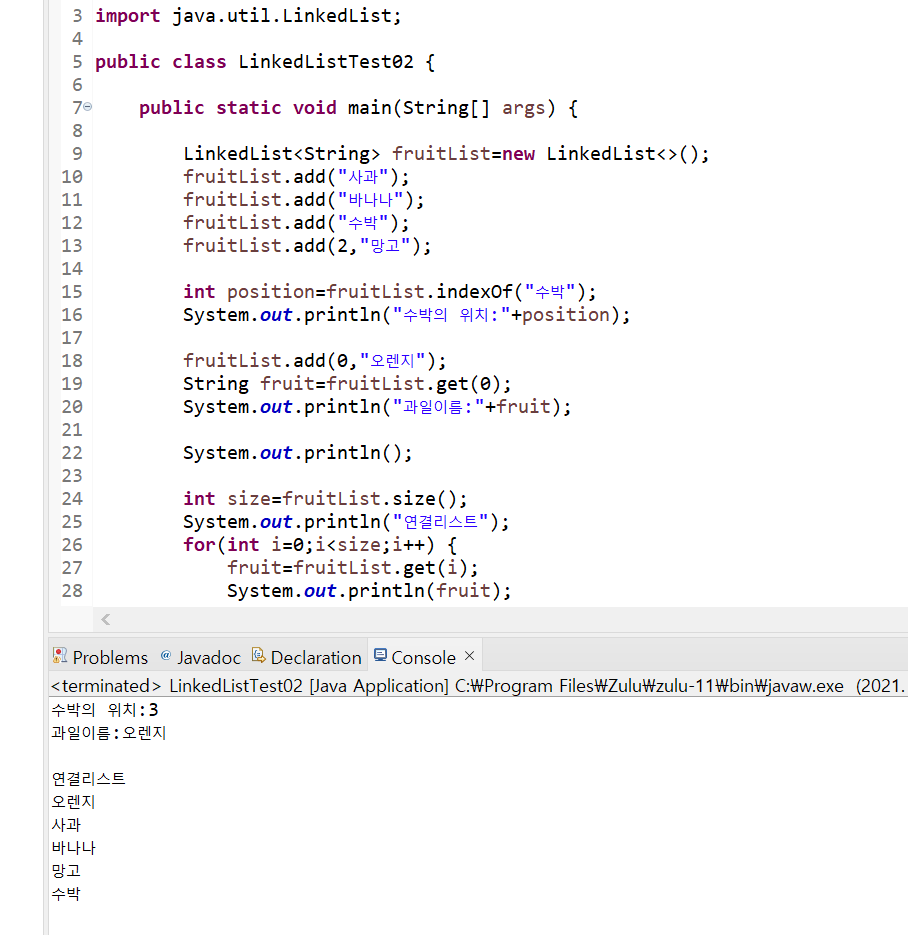908x935 pixels.
Task: Click println "수박의 위치:" line 16
Action: [407, 315]
